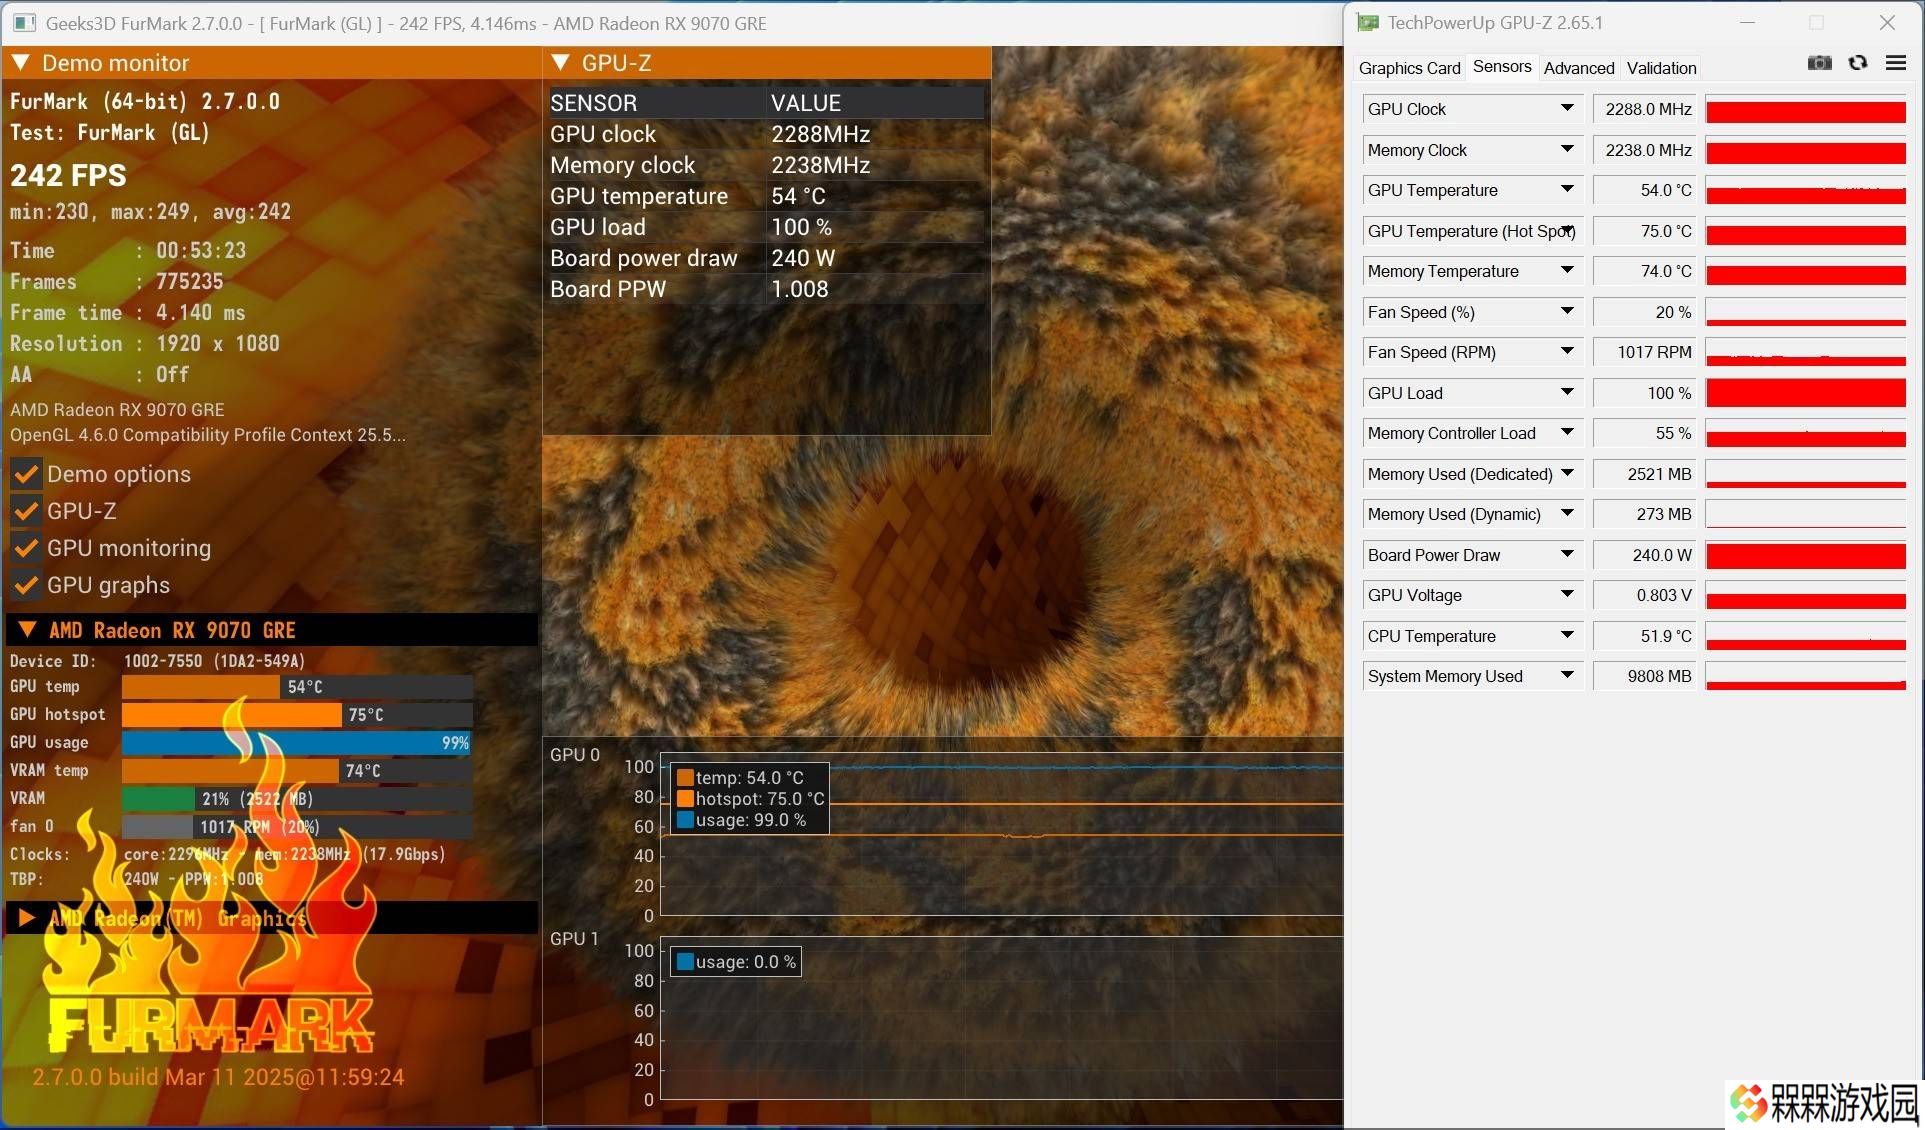Click the VRAM temp 74°C bar

230,771
